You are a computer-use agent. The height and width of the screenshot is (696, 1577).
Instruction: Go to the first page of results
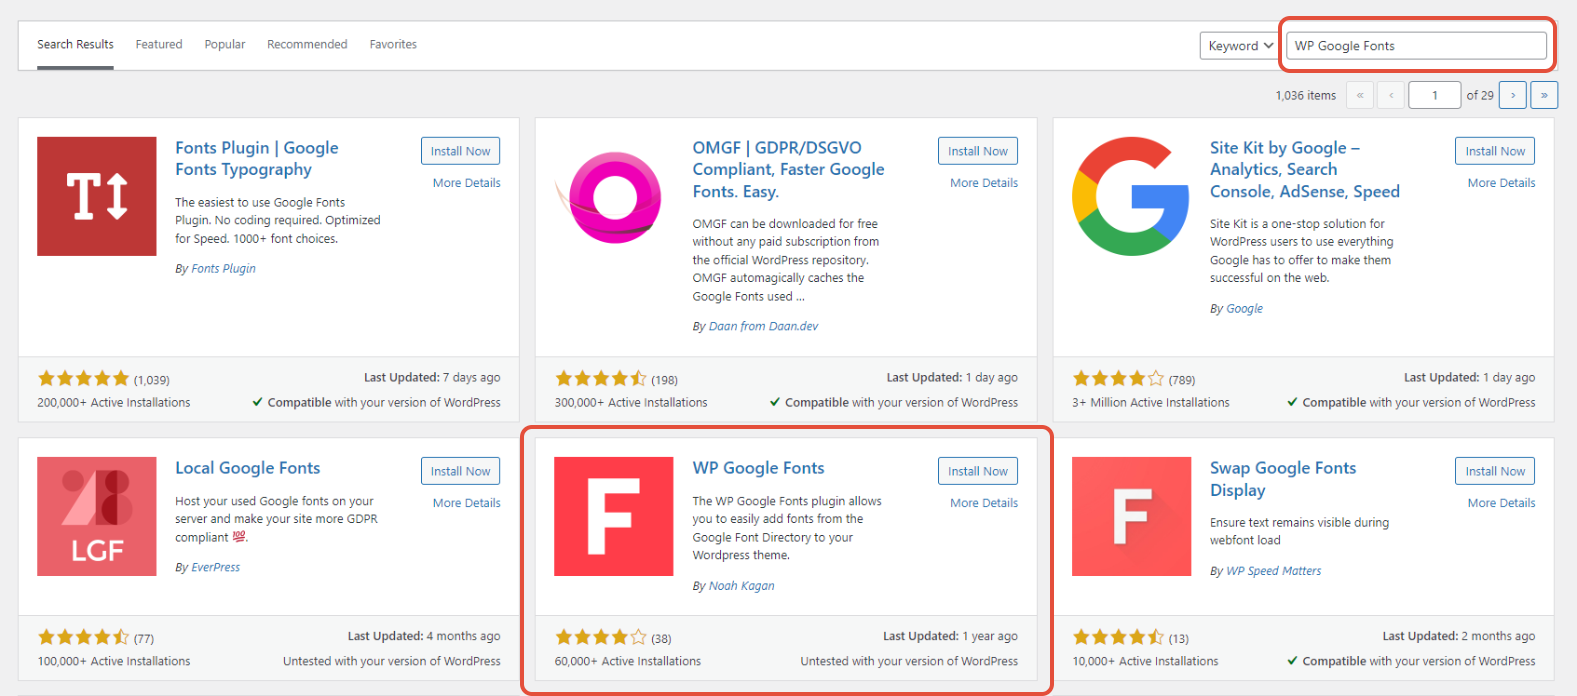pos(1360,95)
